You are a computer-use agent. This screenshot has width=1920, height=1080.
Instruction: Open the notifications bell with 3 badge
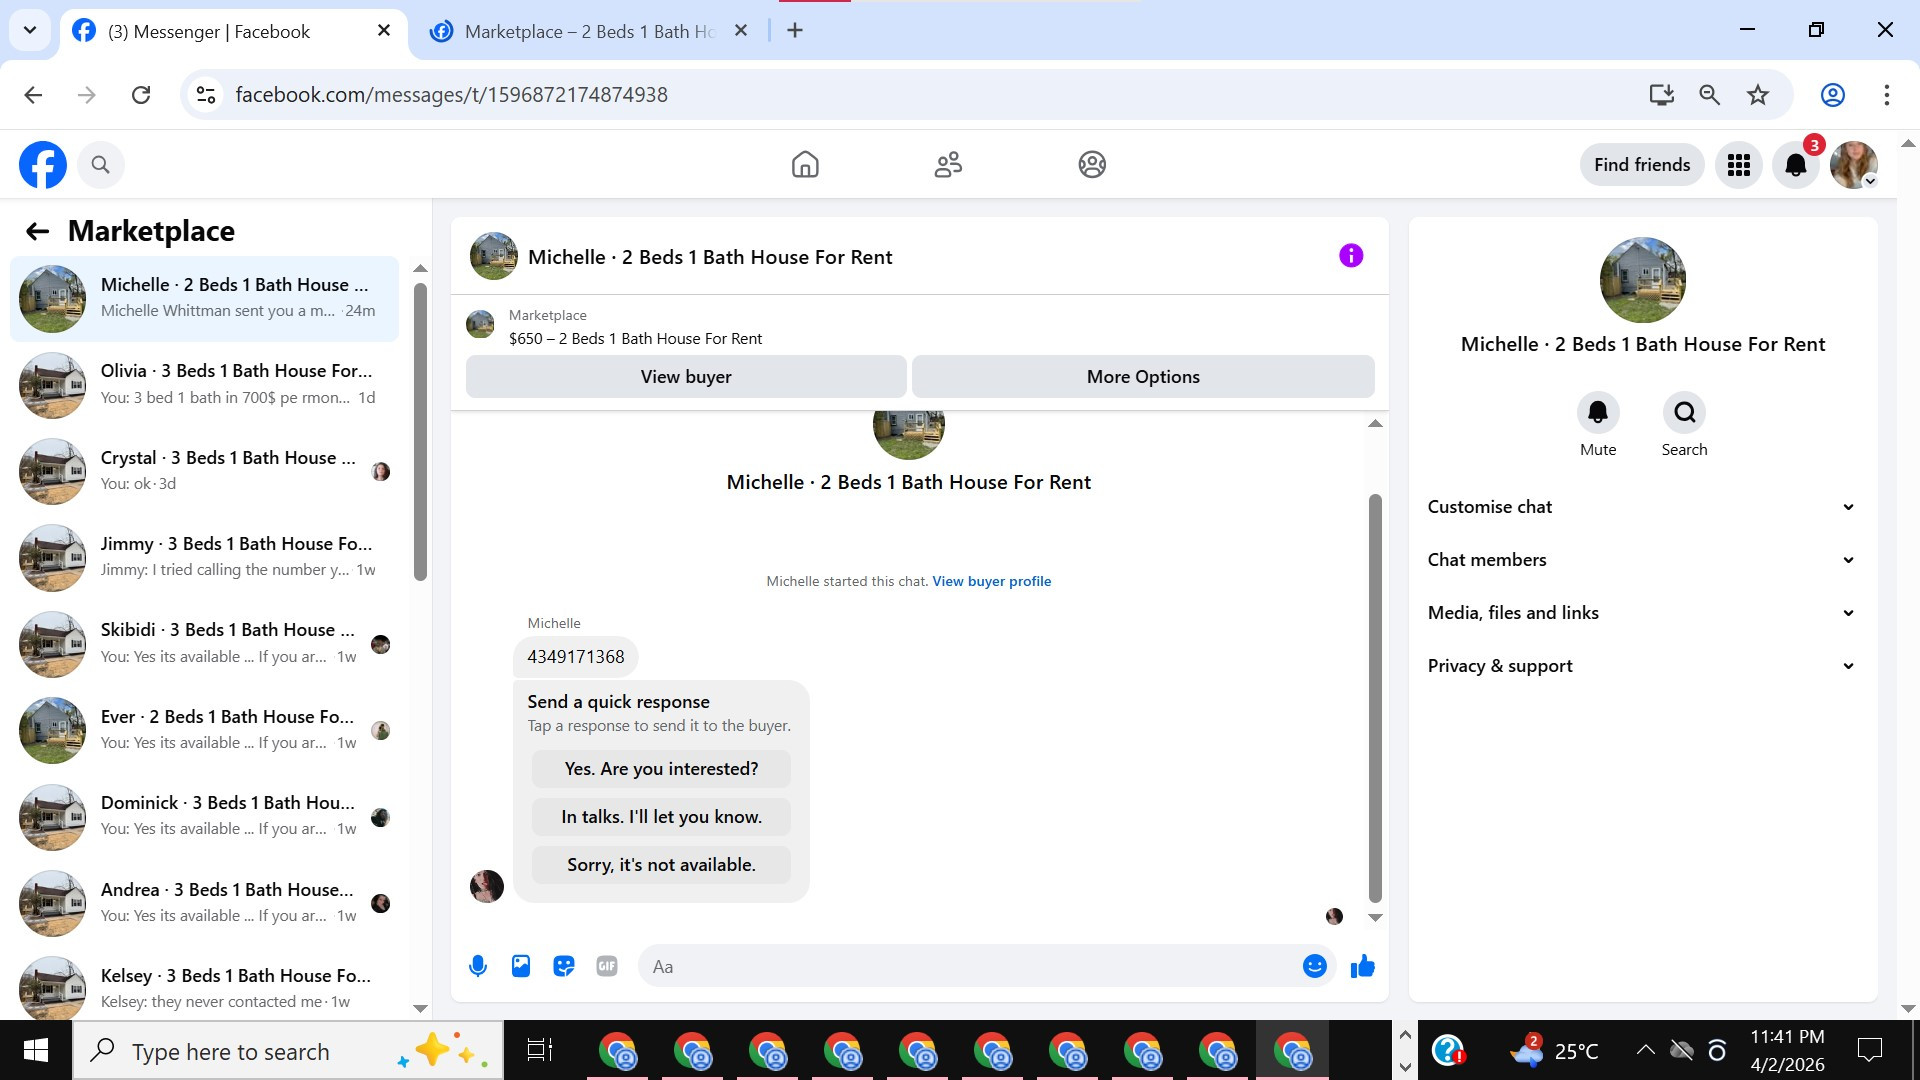(1796, 165)
